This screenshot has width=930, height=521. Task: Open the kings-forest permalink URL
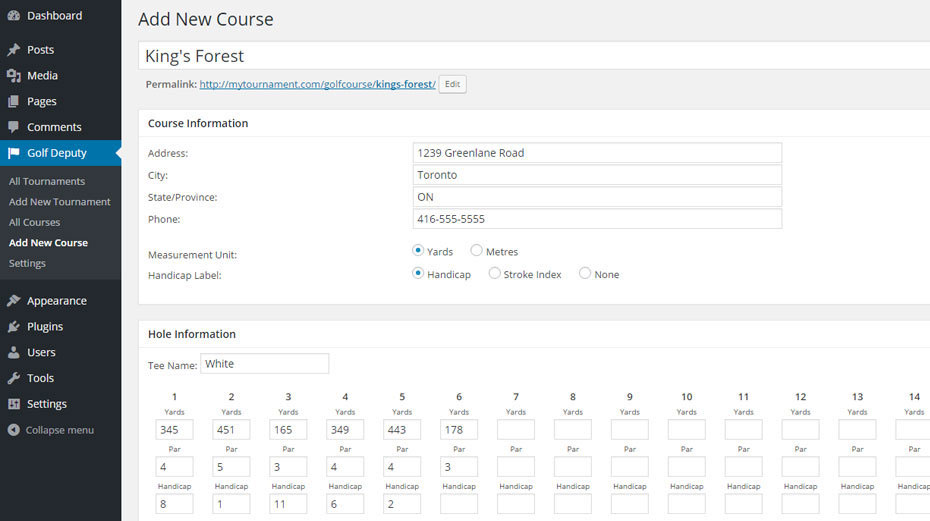click(317, 84)
